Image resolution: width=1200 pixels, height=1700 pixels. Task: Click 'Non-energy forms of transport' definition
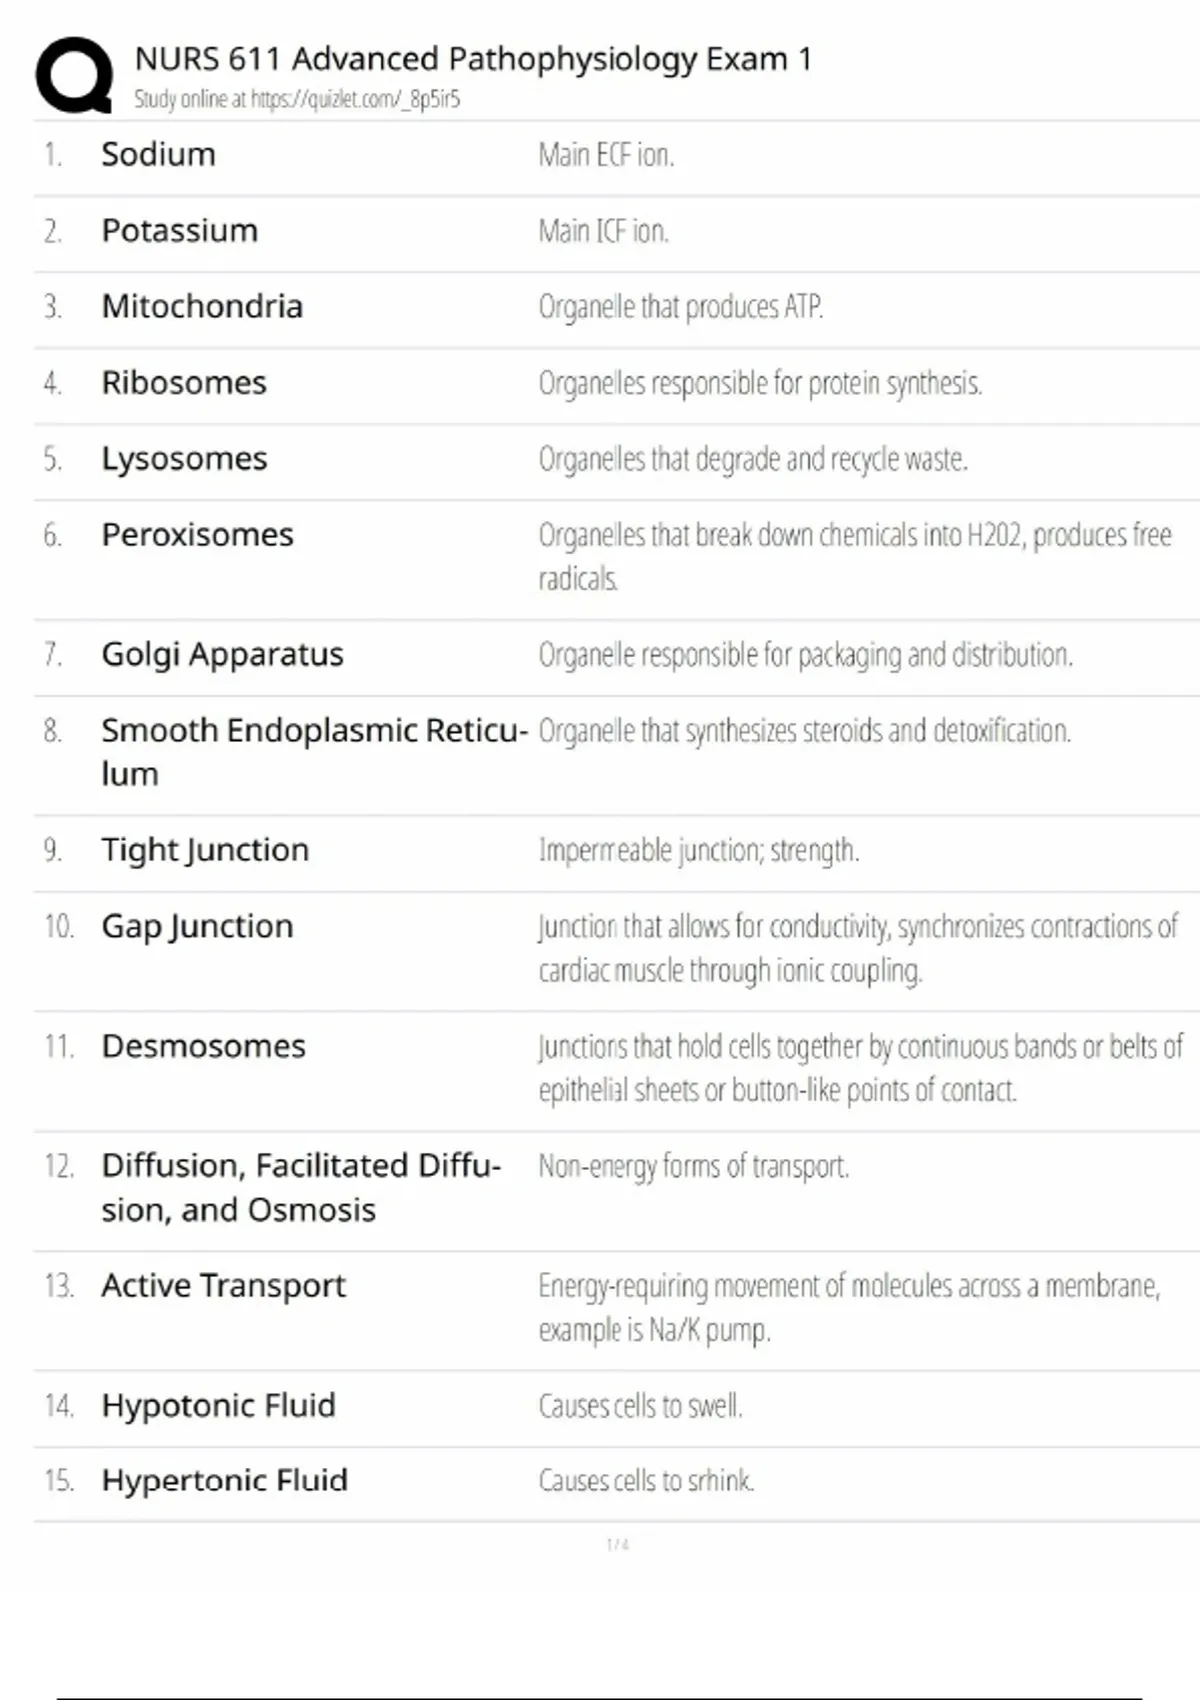[693, 1166]
